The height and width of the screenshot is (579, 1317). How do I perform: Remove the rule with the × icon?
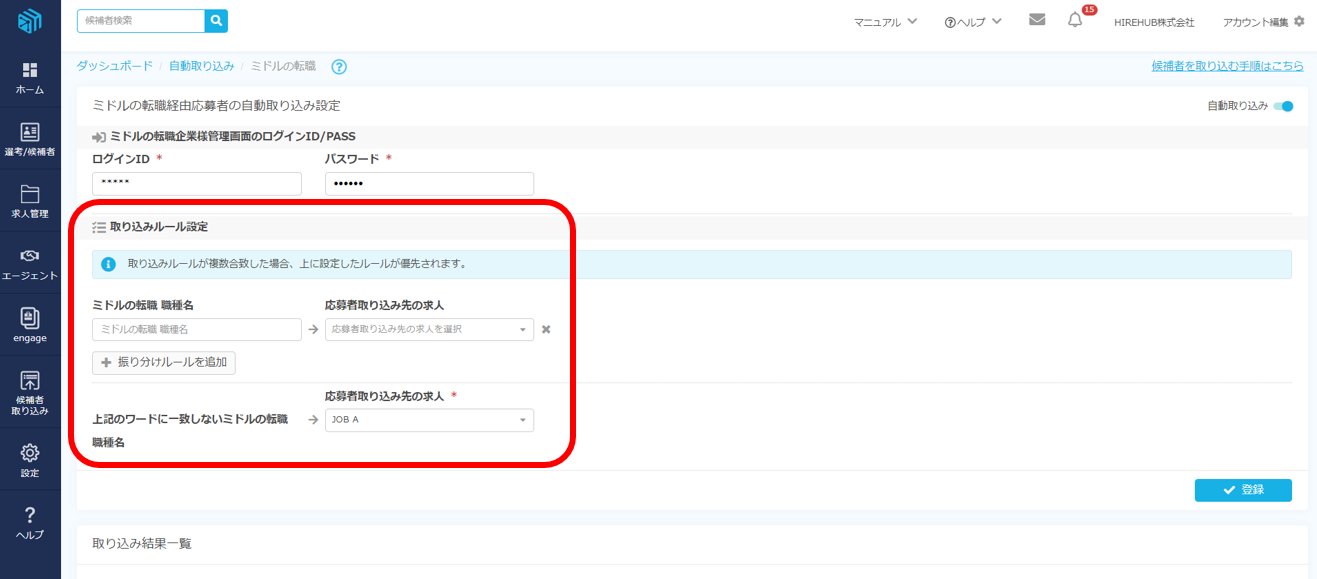coord(546,329)
